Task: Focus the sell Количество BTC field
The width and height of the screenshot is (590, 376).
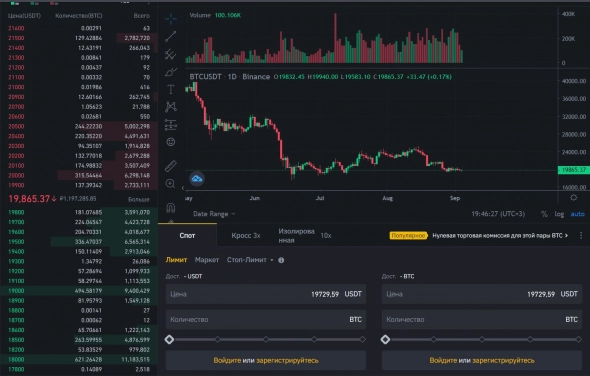Action: click(x=482, y=320)
